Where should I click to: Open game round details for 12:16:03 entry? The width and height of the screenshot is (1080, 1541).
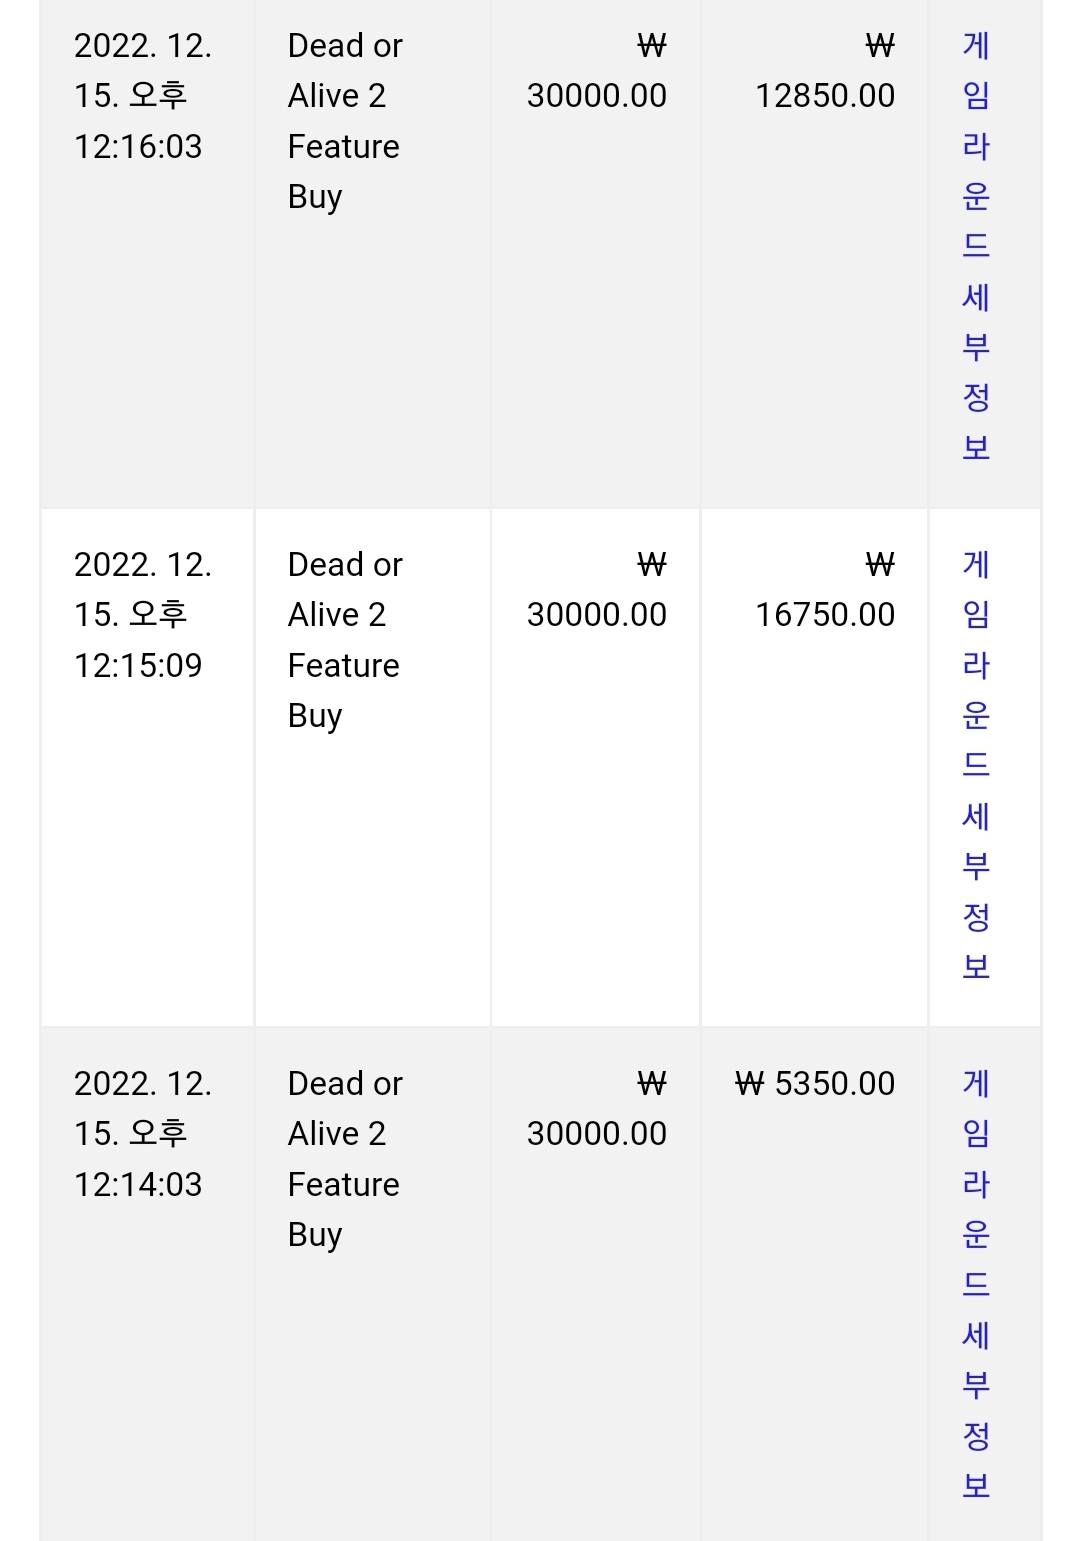coord(976,246)
